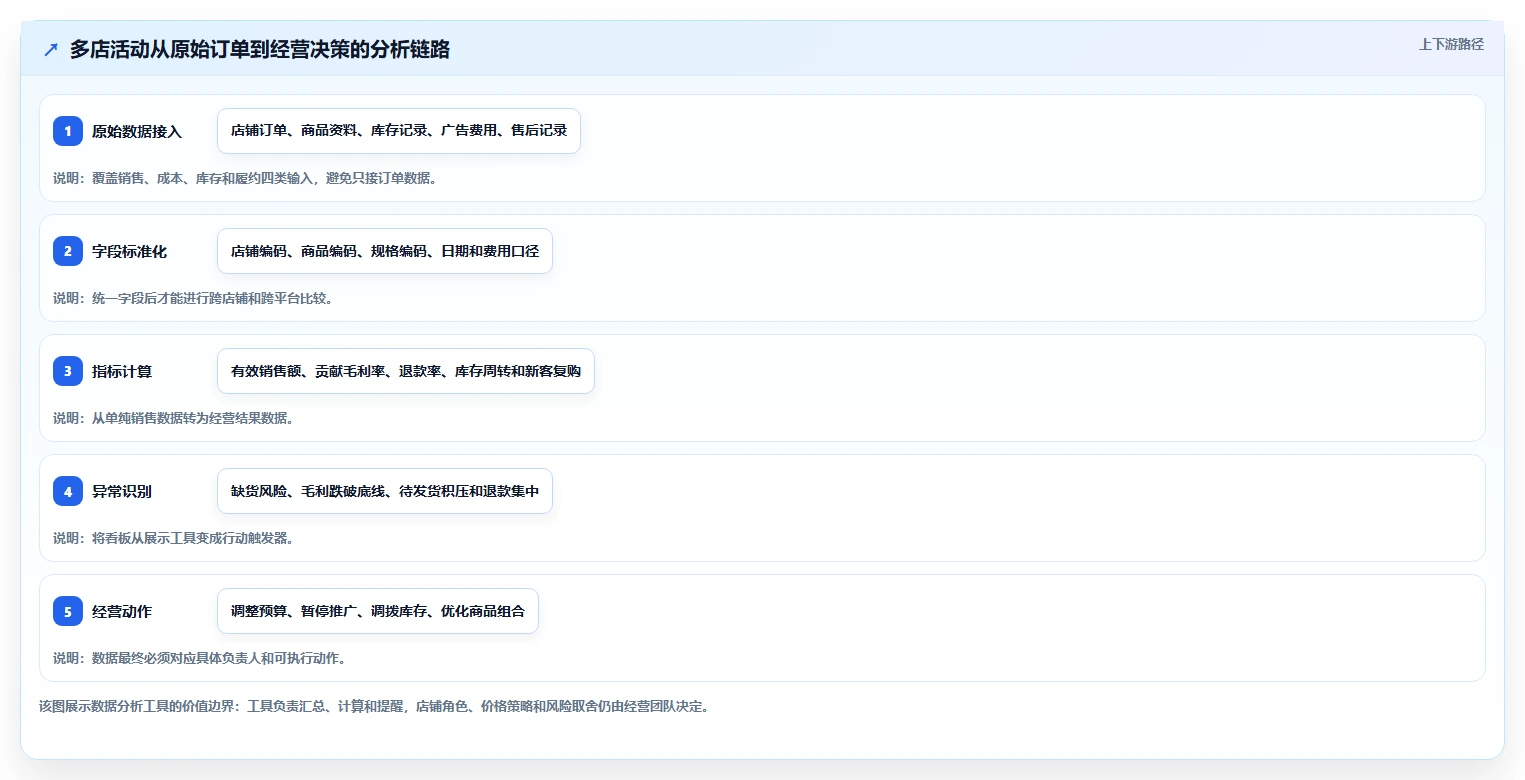Click step badge number 4
The image size is (1525, 780).
pos(68,491)
